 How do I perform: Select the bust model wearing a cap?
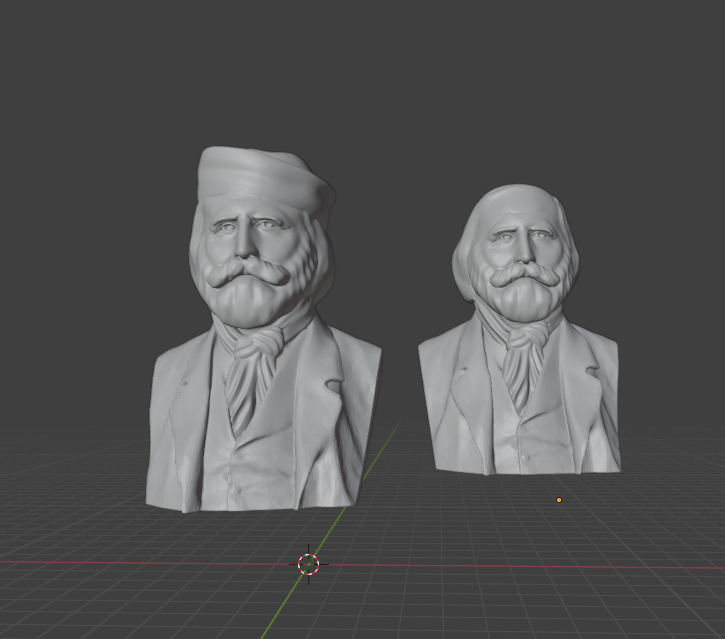[263, 329]
